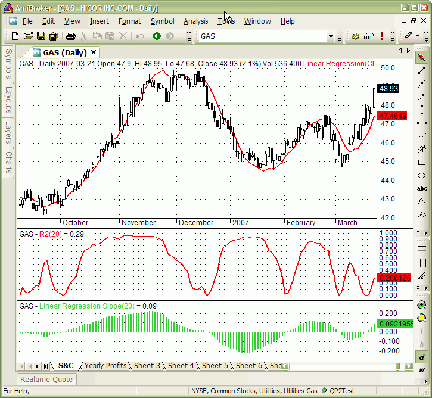This screenshot has height=398, width=432.
Task: Switch to Yearly Profits sheet tab
Action: tap(105, 366)
